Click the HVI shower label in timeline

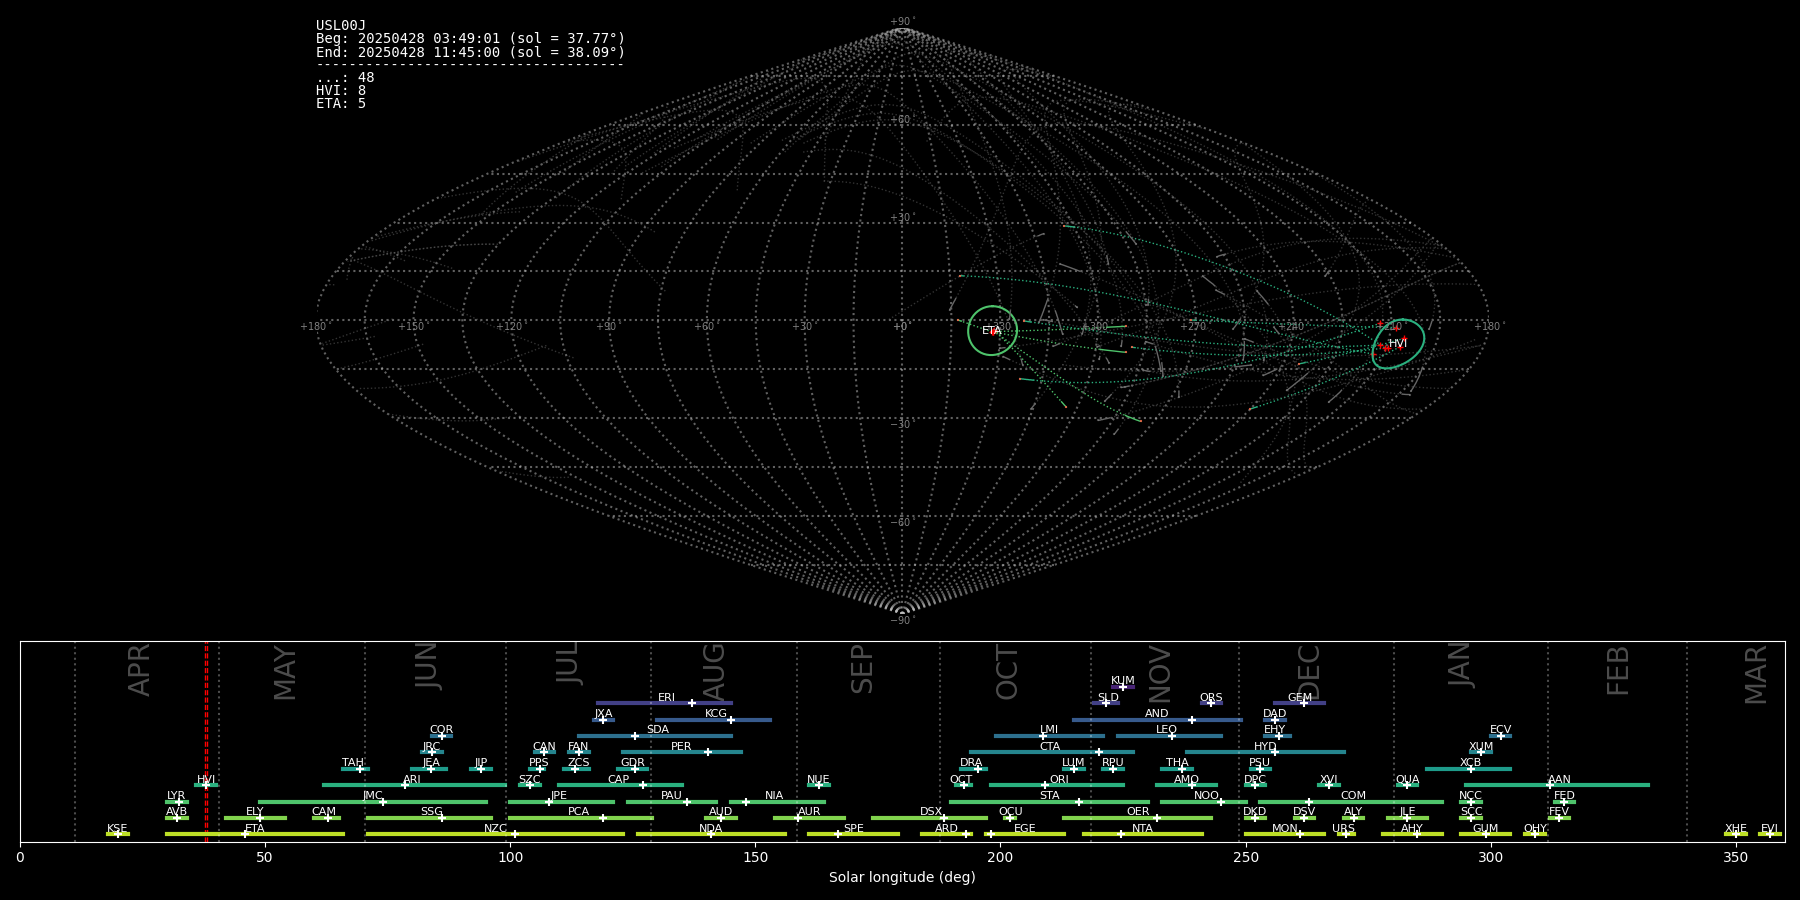[x=206, y=780]
